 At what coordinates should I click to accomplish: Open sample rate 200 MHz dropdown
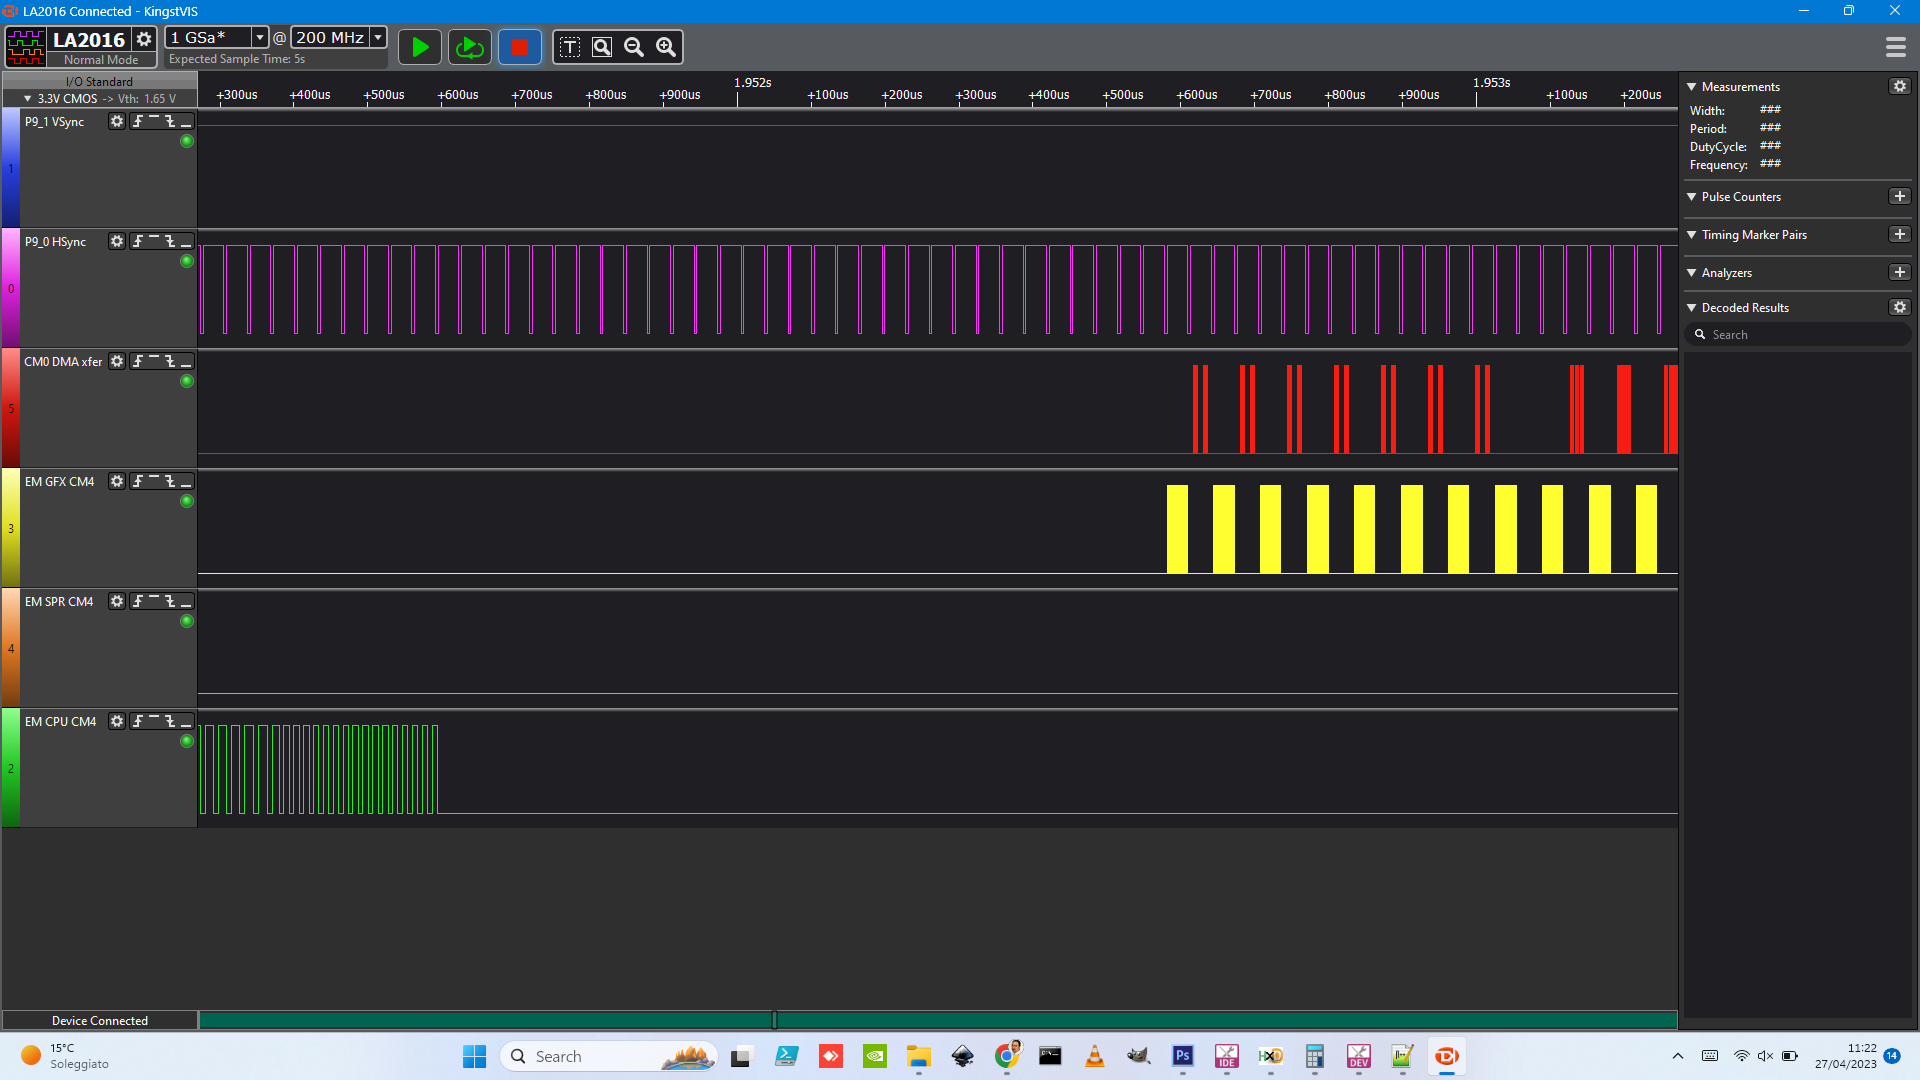378,37
